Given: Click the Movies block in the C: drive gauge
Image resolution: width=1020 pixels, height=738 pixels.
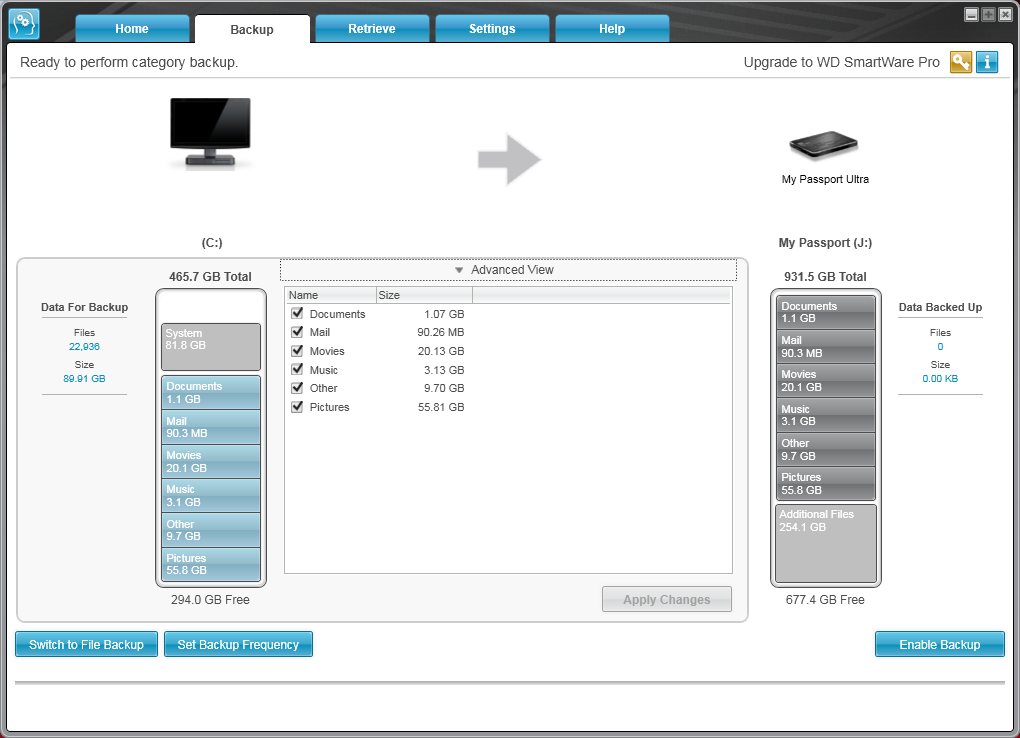Looking at the screenshot, I should click(211, 461).
